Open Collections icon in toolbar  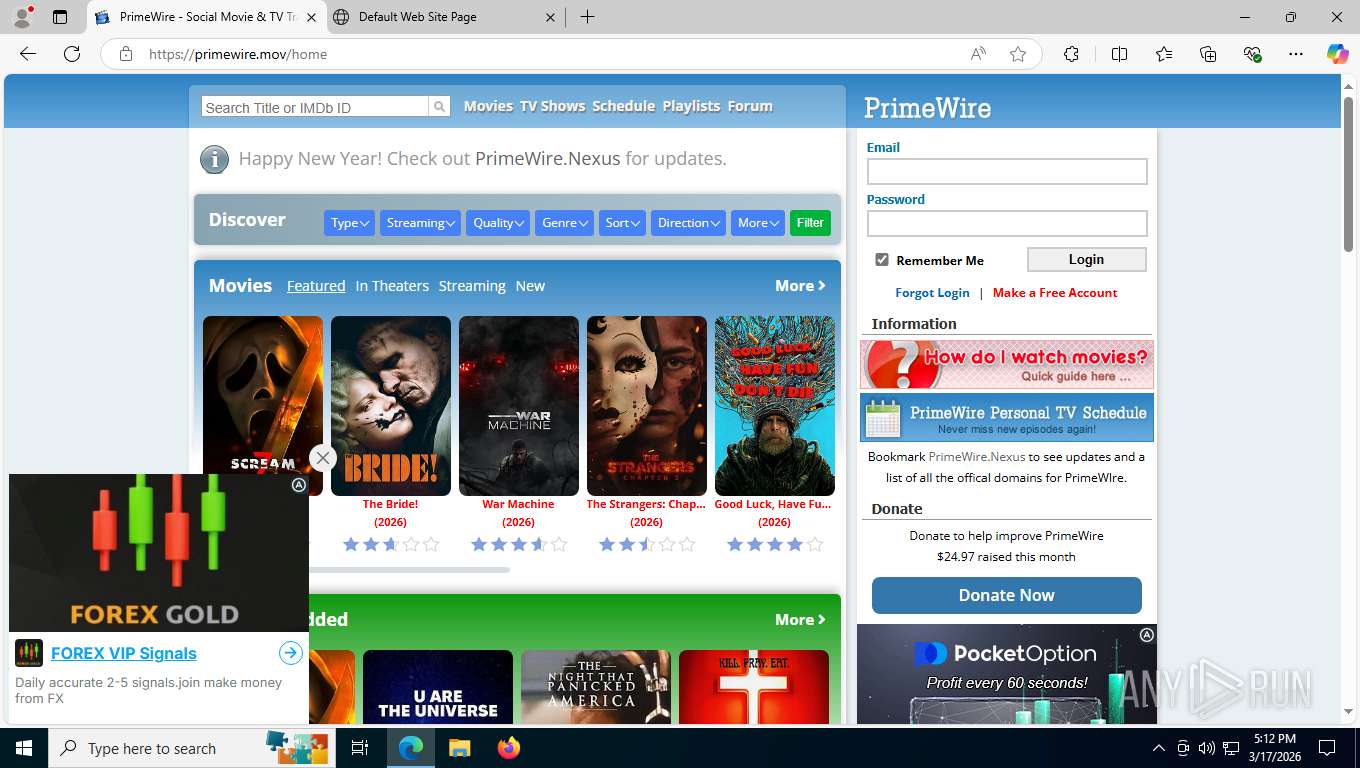click(x=1208, y=54)
